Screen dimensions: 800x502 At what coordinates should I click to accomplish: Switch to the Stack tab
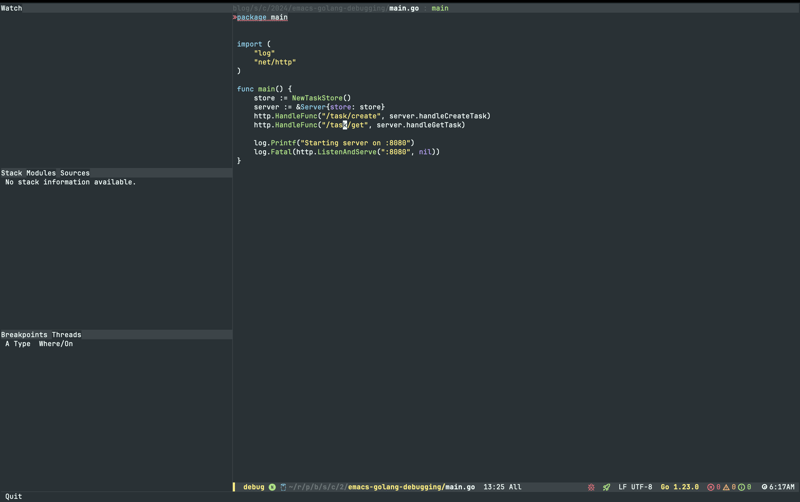11,173
